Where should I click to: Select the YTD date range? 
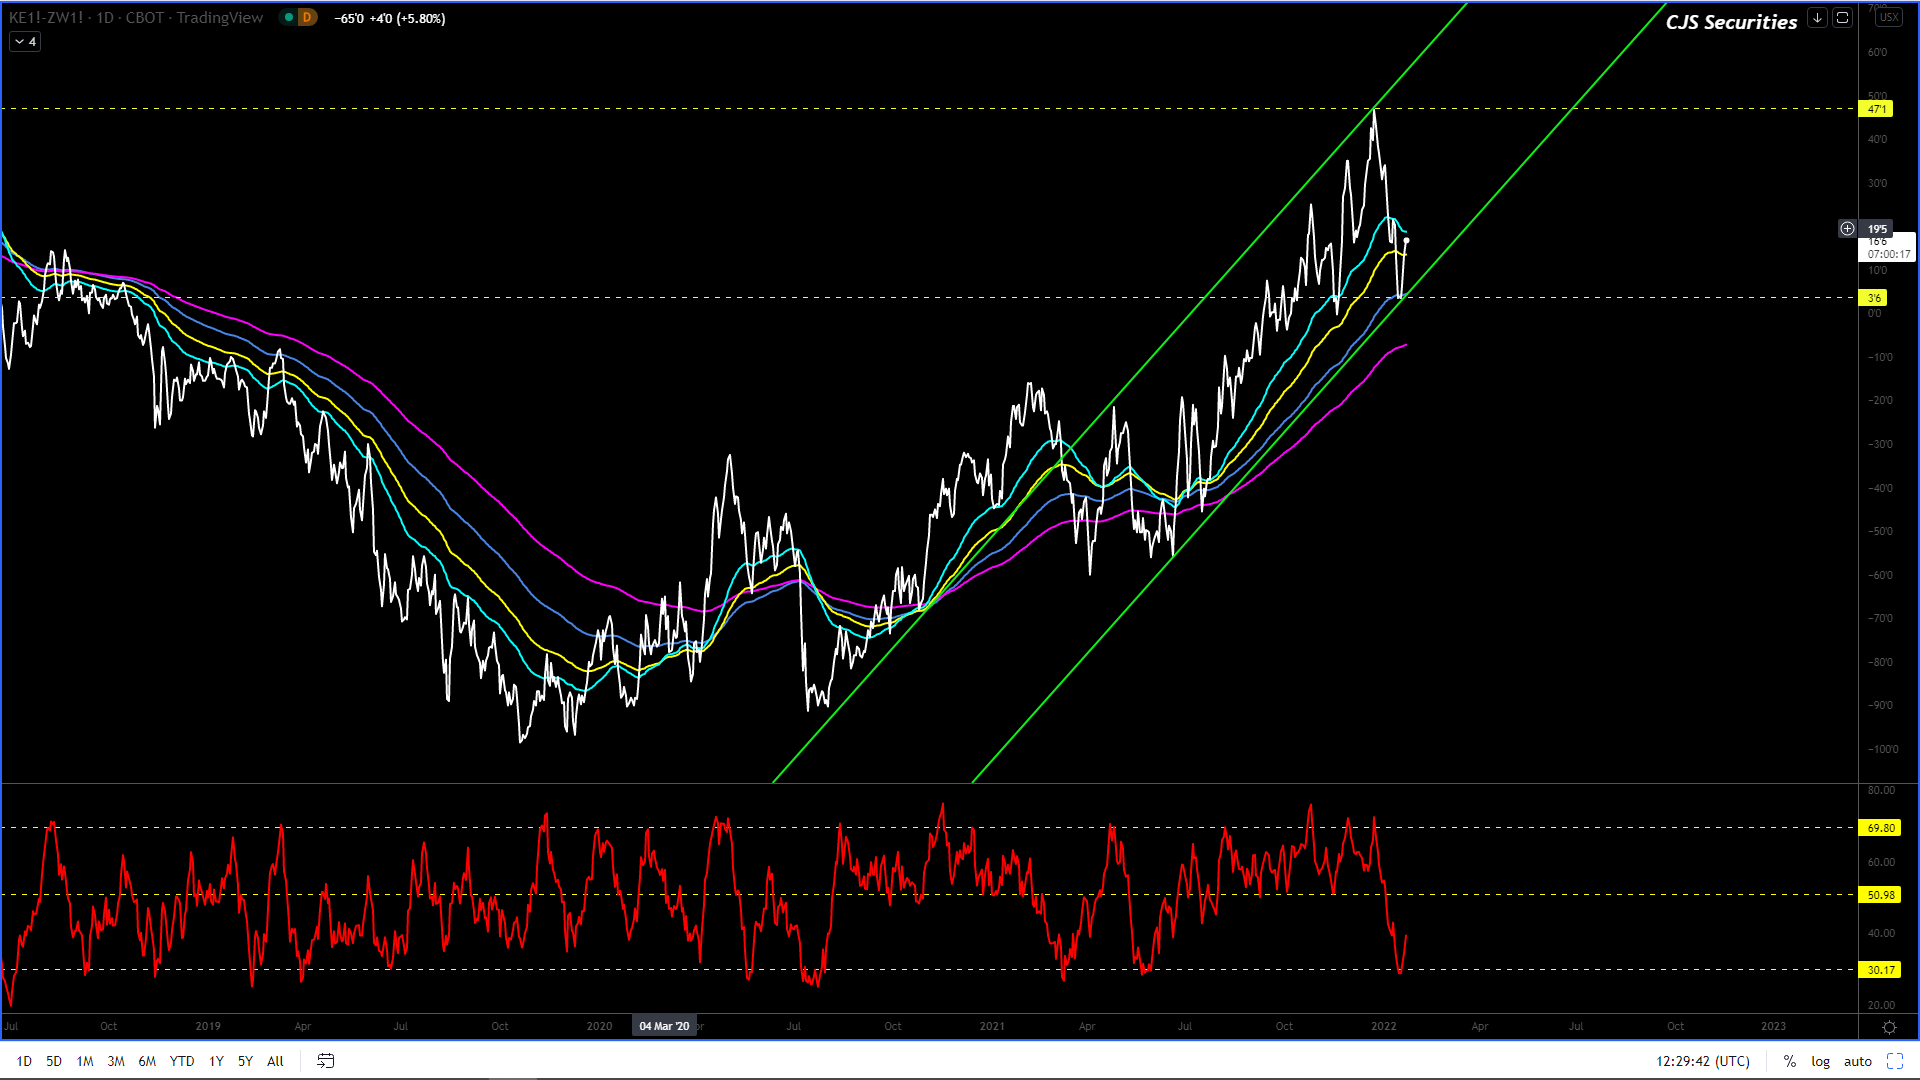pos(182,1061)
